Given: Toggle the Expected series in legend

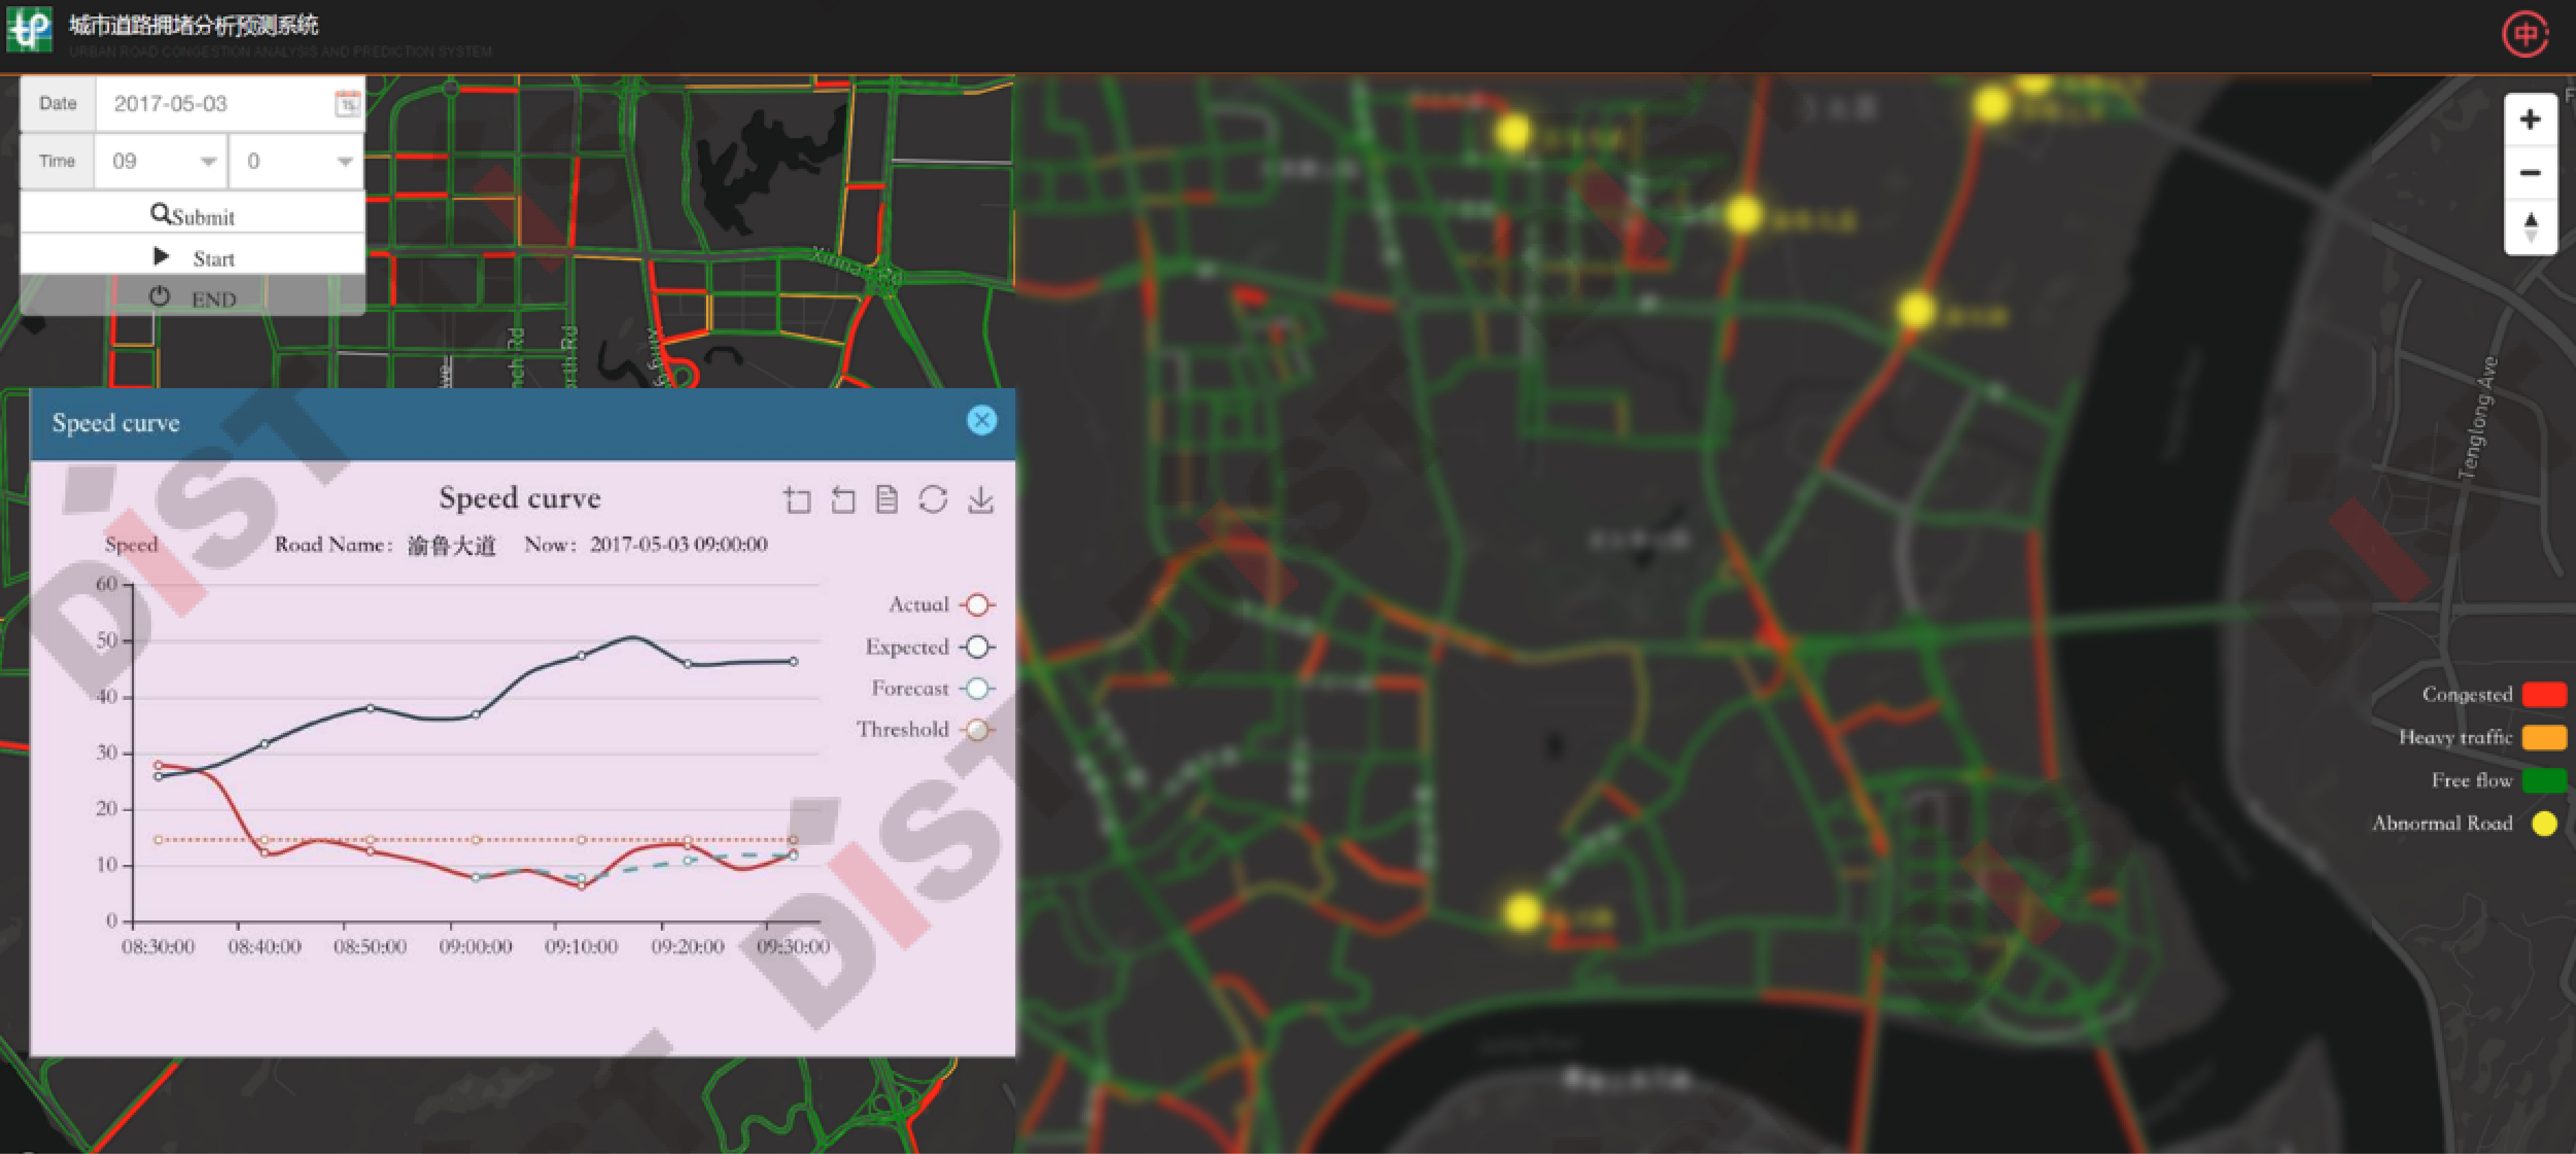Looking at the screenshot, I should tap(930, 647).
